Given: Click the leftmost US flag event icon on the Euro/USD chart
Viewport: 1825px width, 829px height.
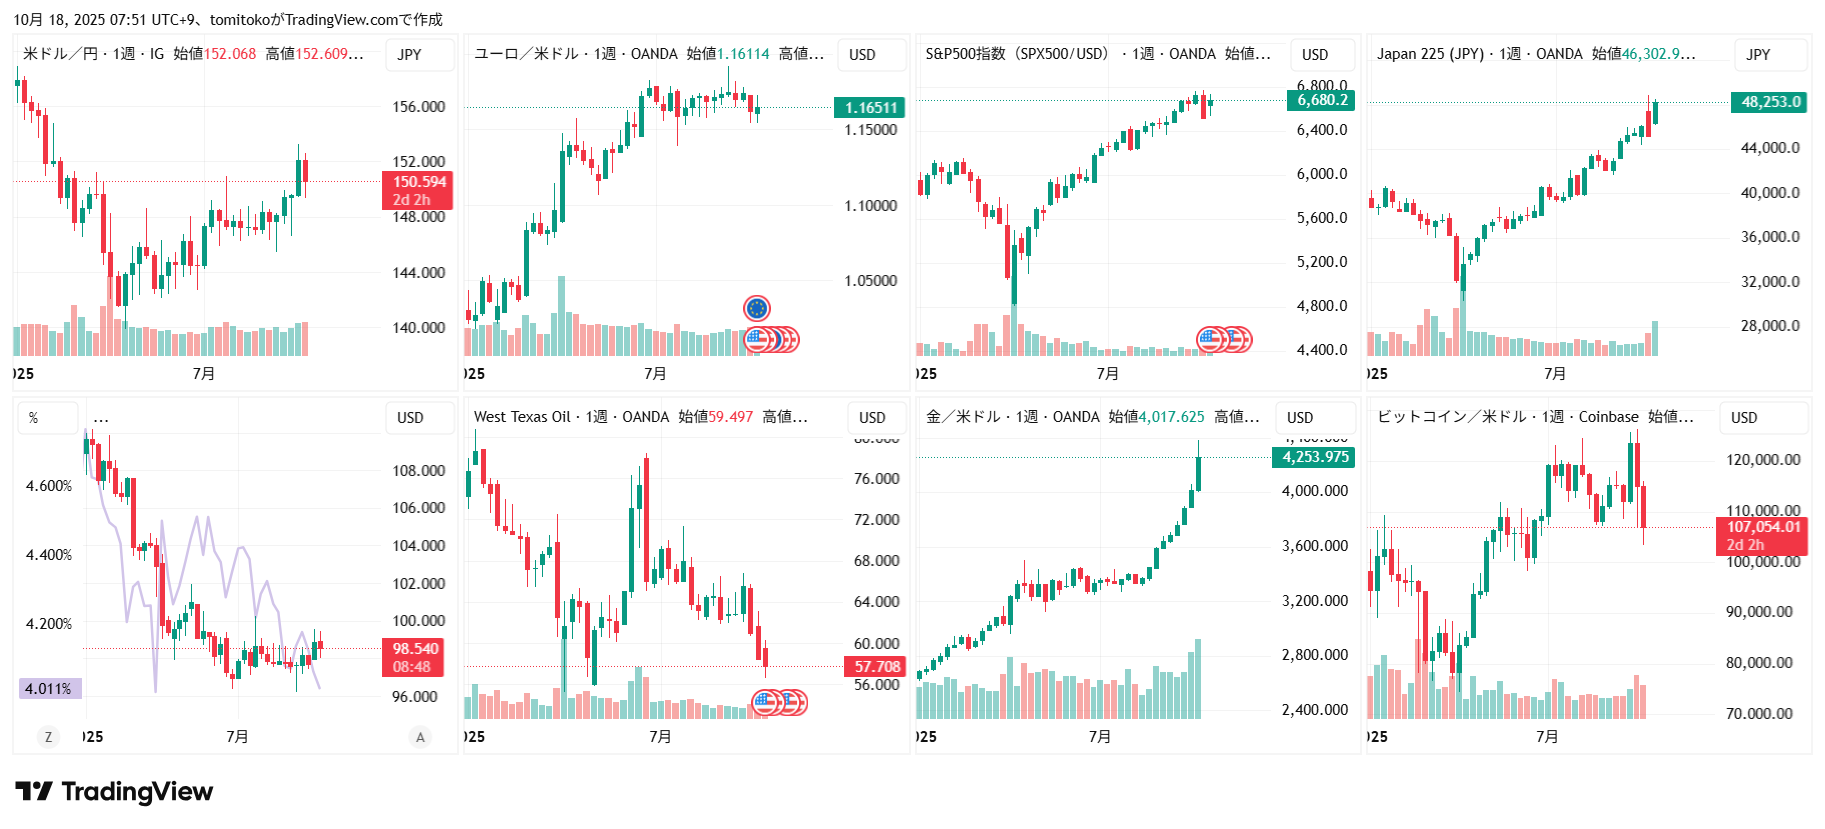Looking at the screenshot, I should click(757, 340).
